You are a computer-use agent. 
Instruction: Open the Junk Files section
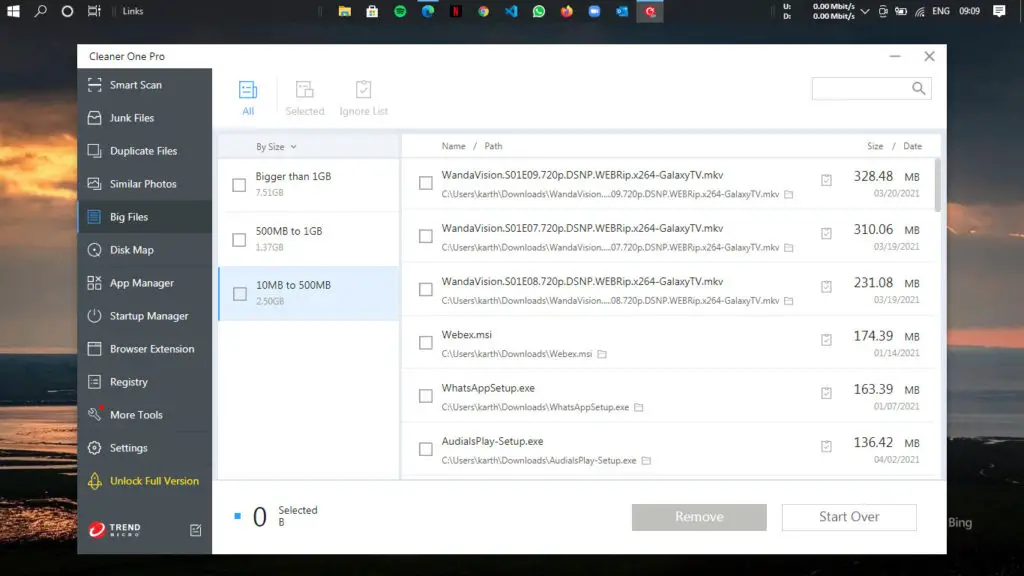click(x=144, y=118)
